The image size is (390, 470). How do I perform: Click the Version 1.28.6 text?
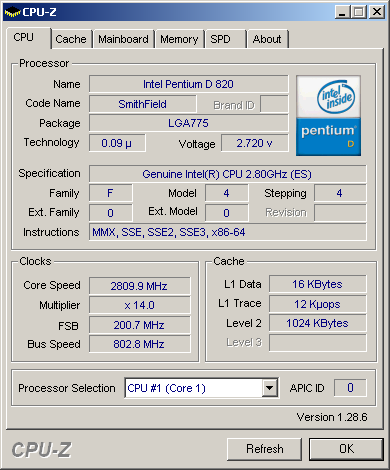(x=332, y=417)
